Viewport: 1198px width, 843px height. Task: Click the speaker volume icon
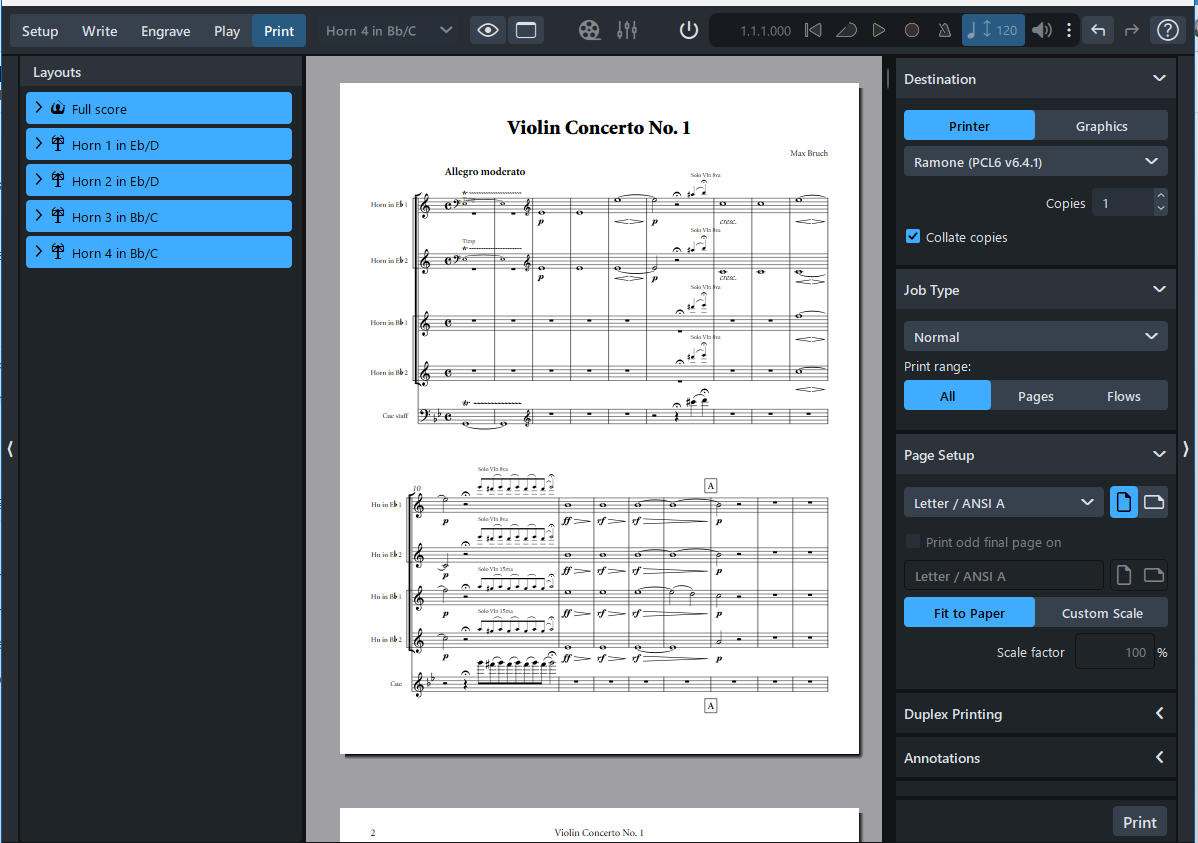[x=1041, y=31]
